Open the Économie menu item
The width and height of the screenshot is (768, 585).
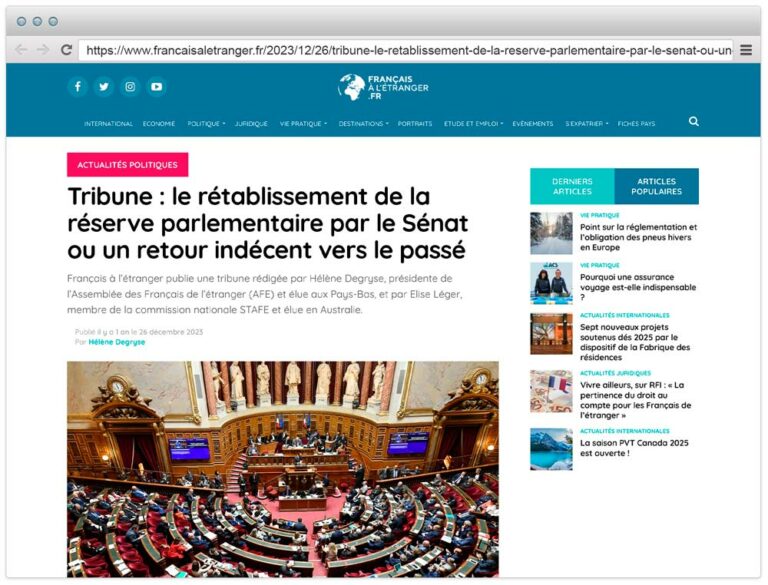click(x=159, y=123)
